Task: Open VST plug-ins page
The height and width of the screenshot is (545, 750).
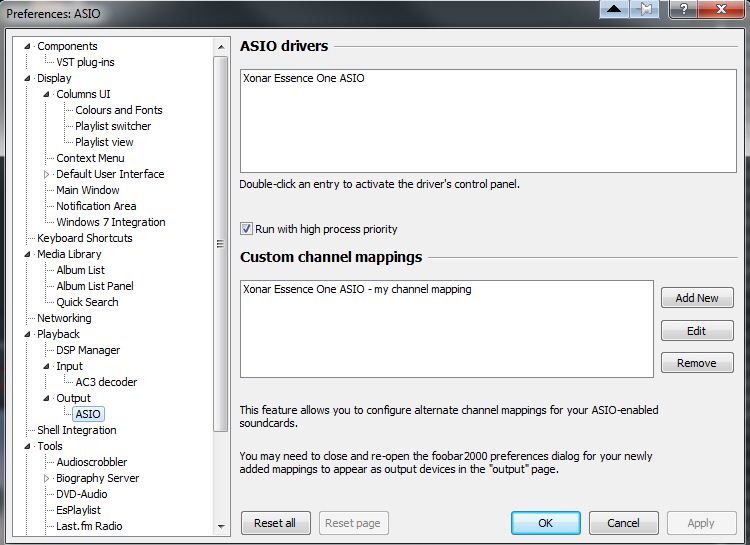Action: click(x=85, y=62)
